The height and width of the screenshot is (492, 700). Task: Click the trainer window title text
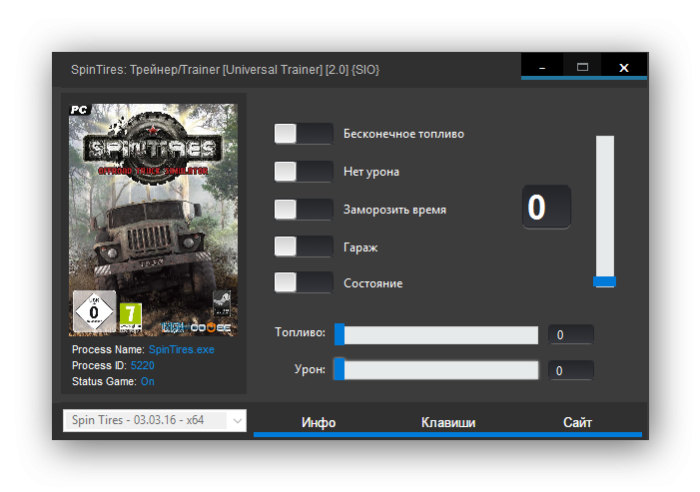(x=225, y=70)
